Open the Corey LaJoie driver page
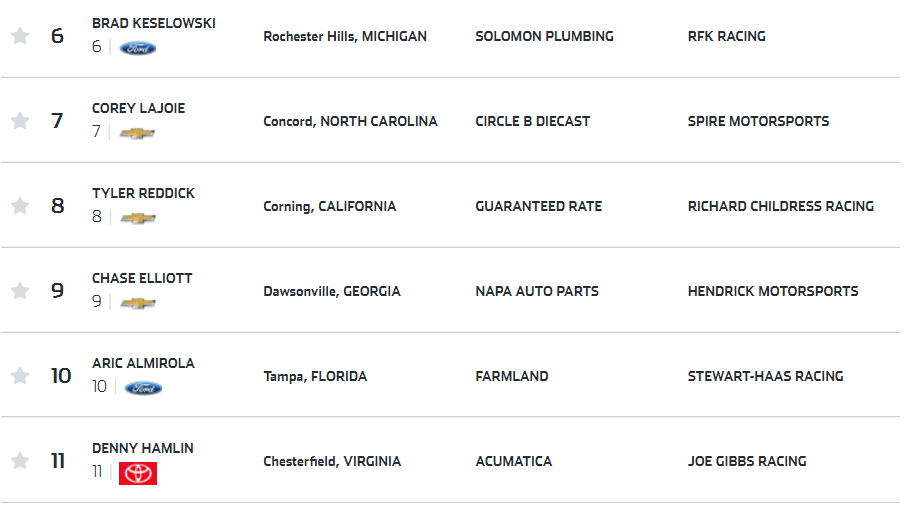The height and width of the screenshot is (506, 910). coord(139,108)
